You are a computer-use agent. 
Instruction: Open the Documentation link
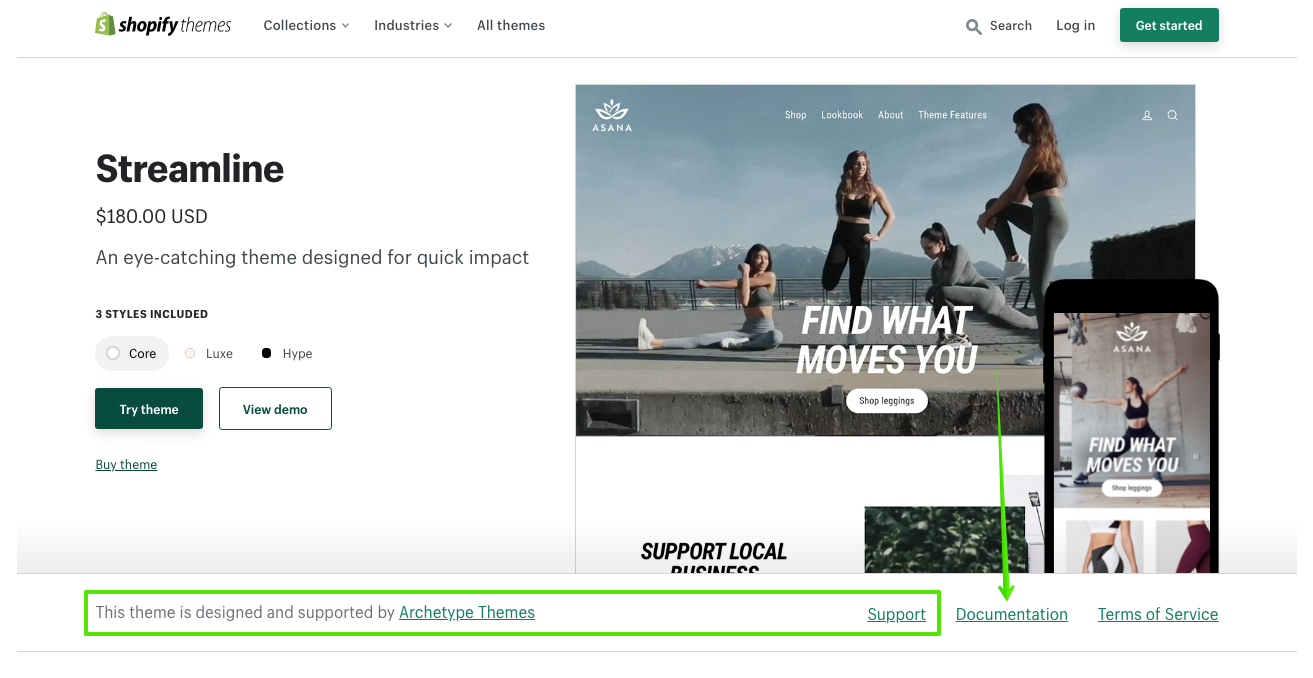(x=1012, y=614)
